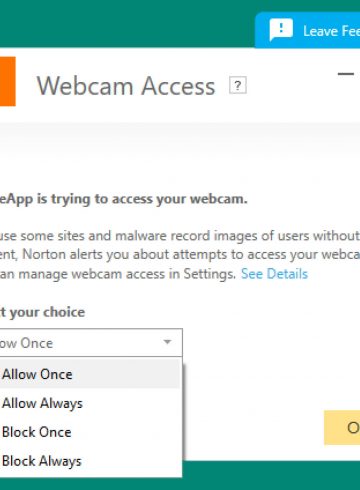
Task: Open help via the question mark icon
Action: [238, 86]
